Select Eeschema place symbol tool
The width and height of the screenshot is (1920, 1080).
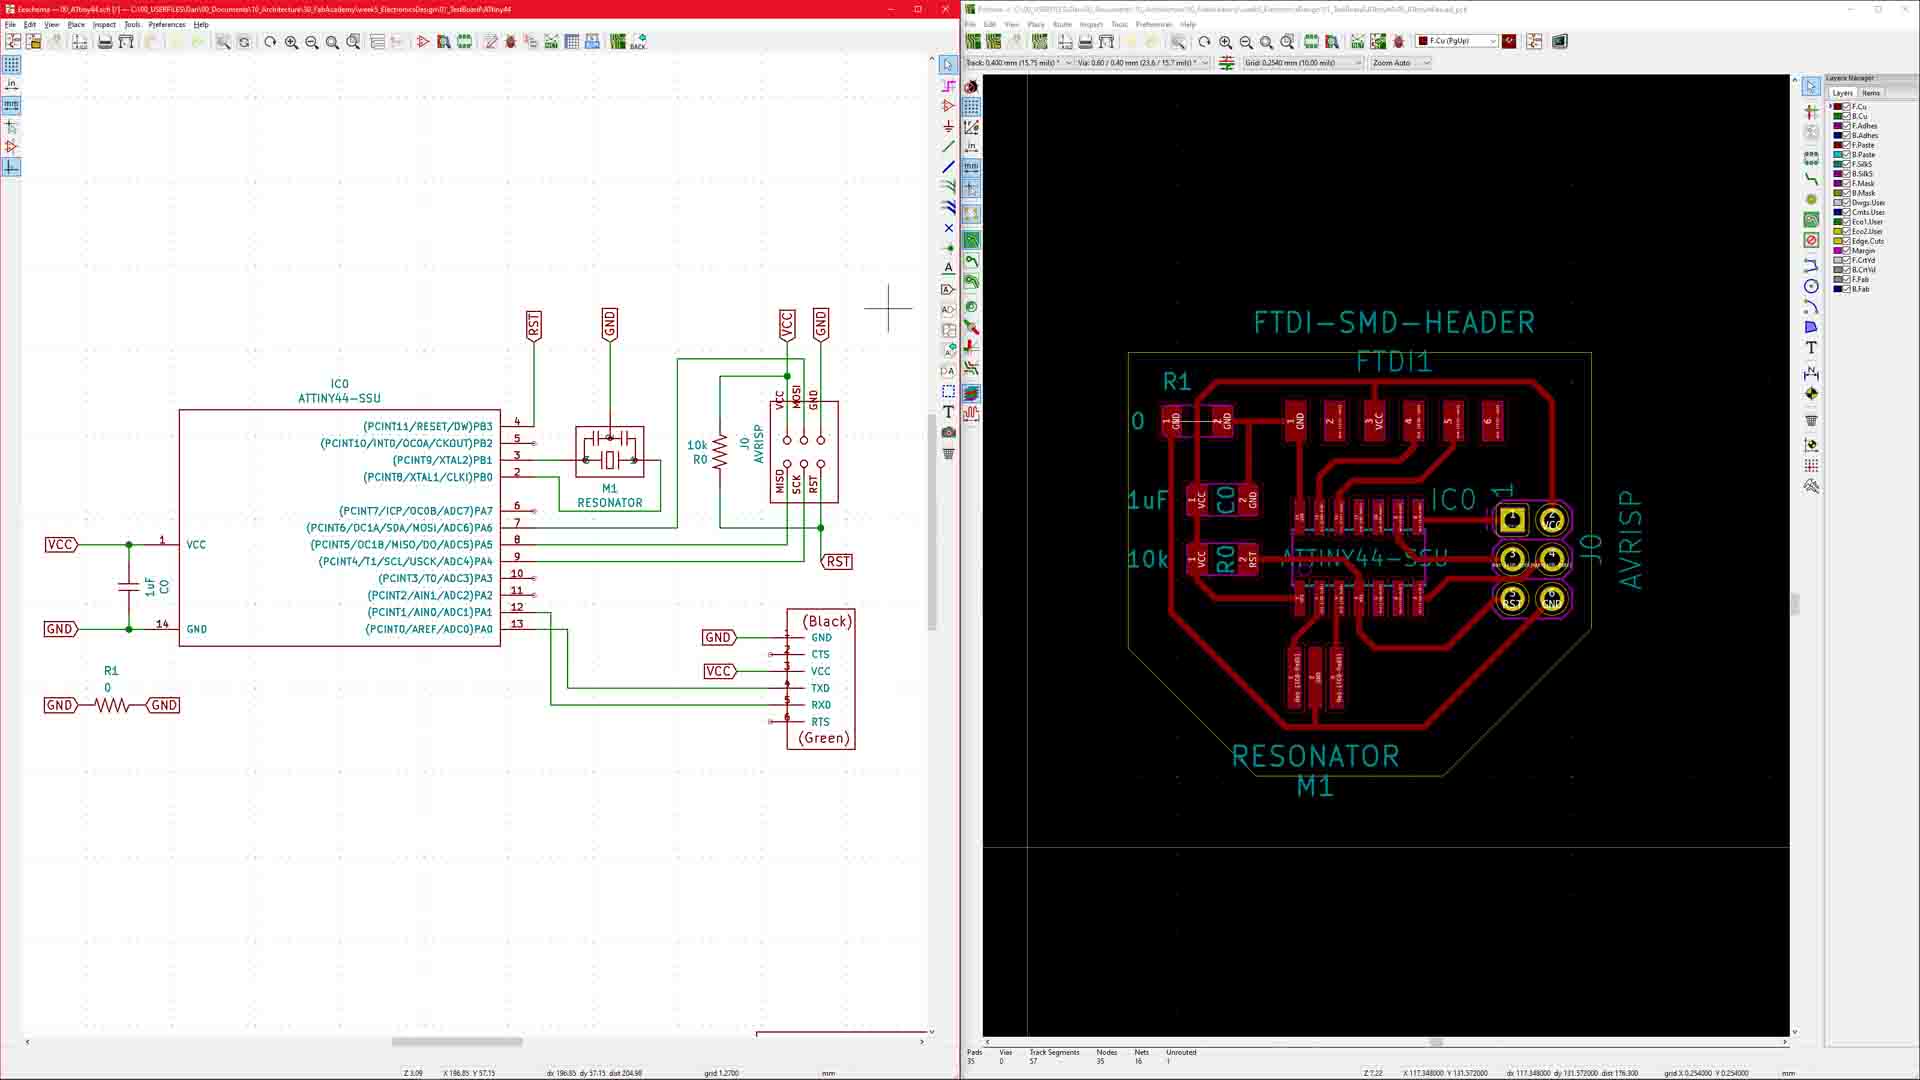[948, 106]
